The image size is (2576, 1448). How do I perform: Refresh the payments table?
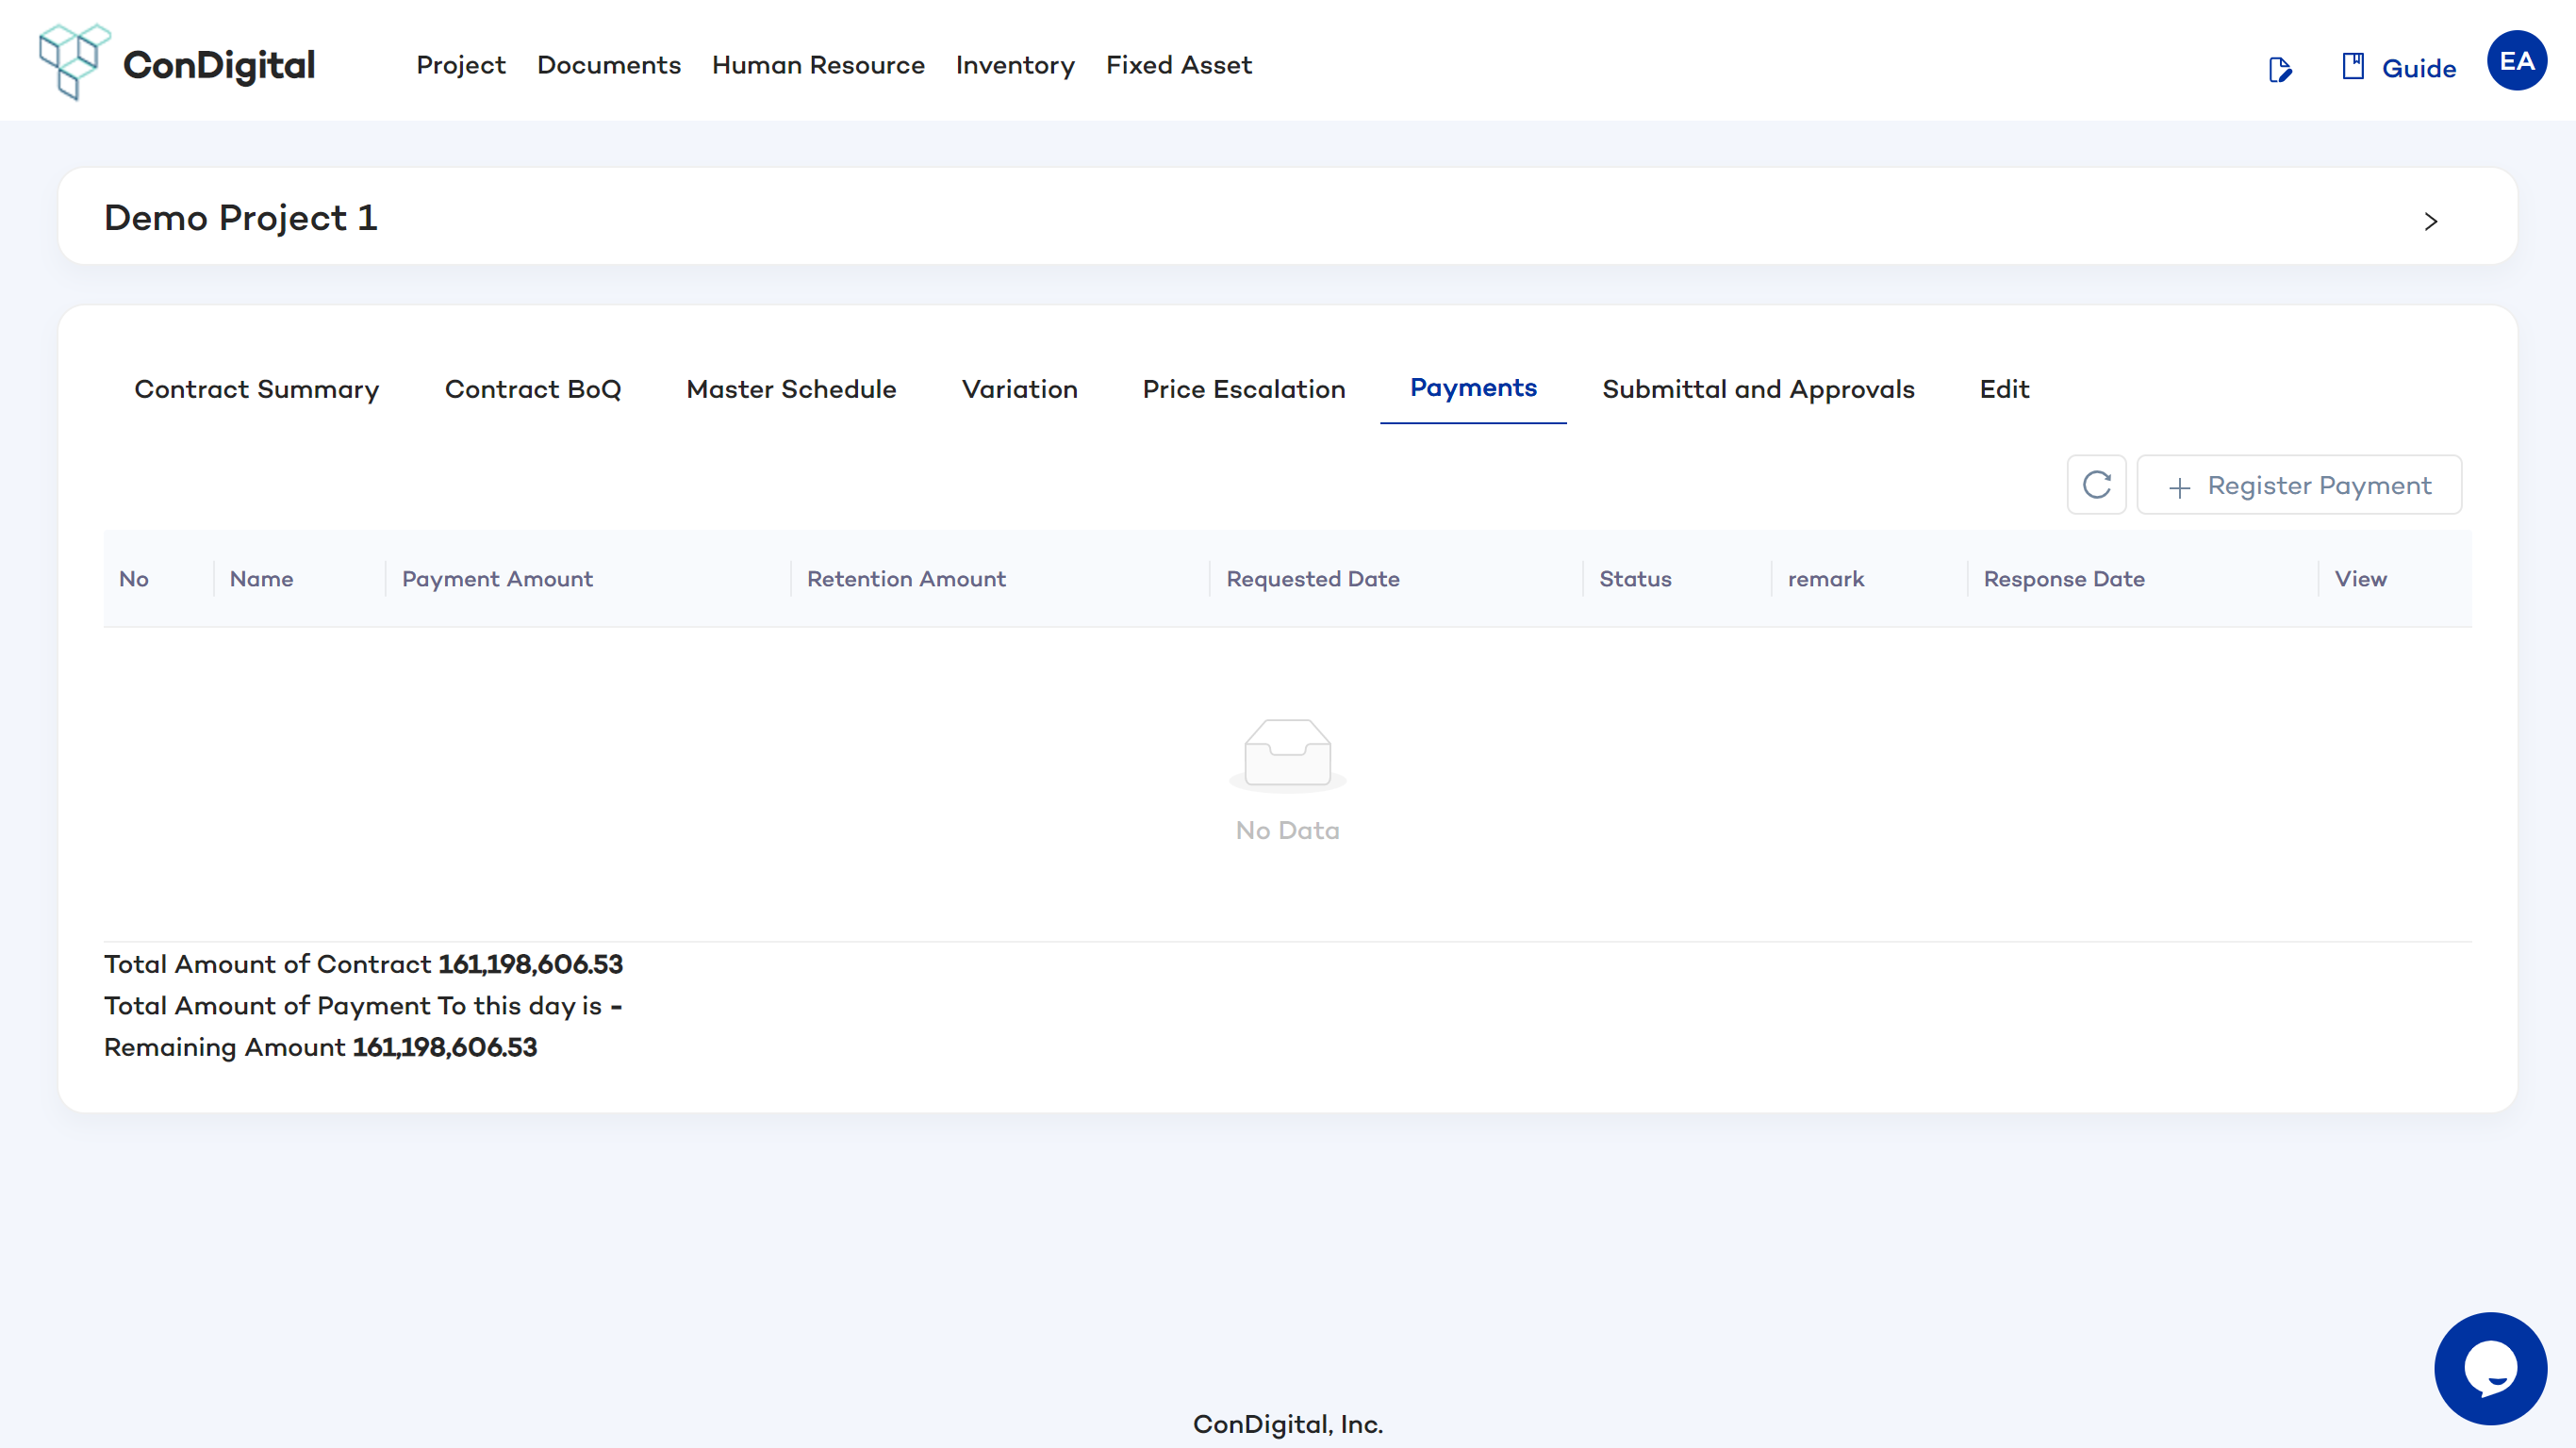click(x=2096, y=485)
